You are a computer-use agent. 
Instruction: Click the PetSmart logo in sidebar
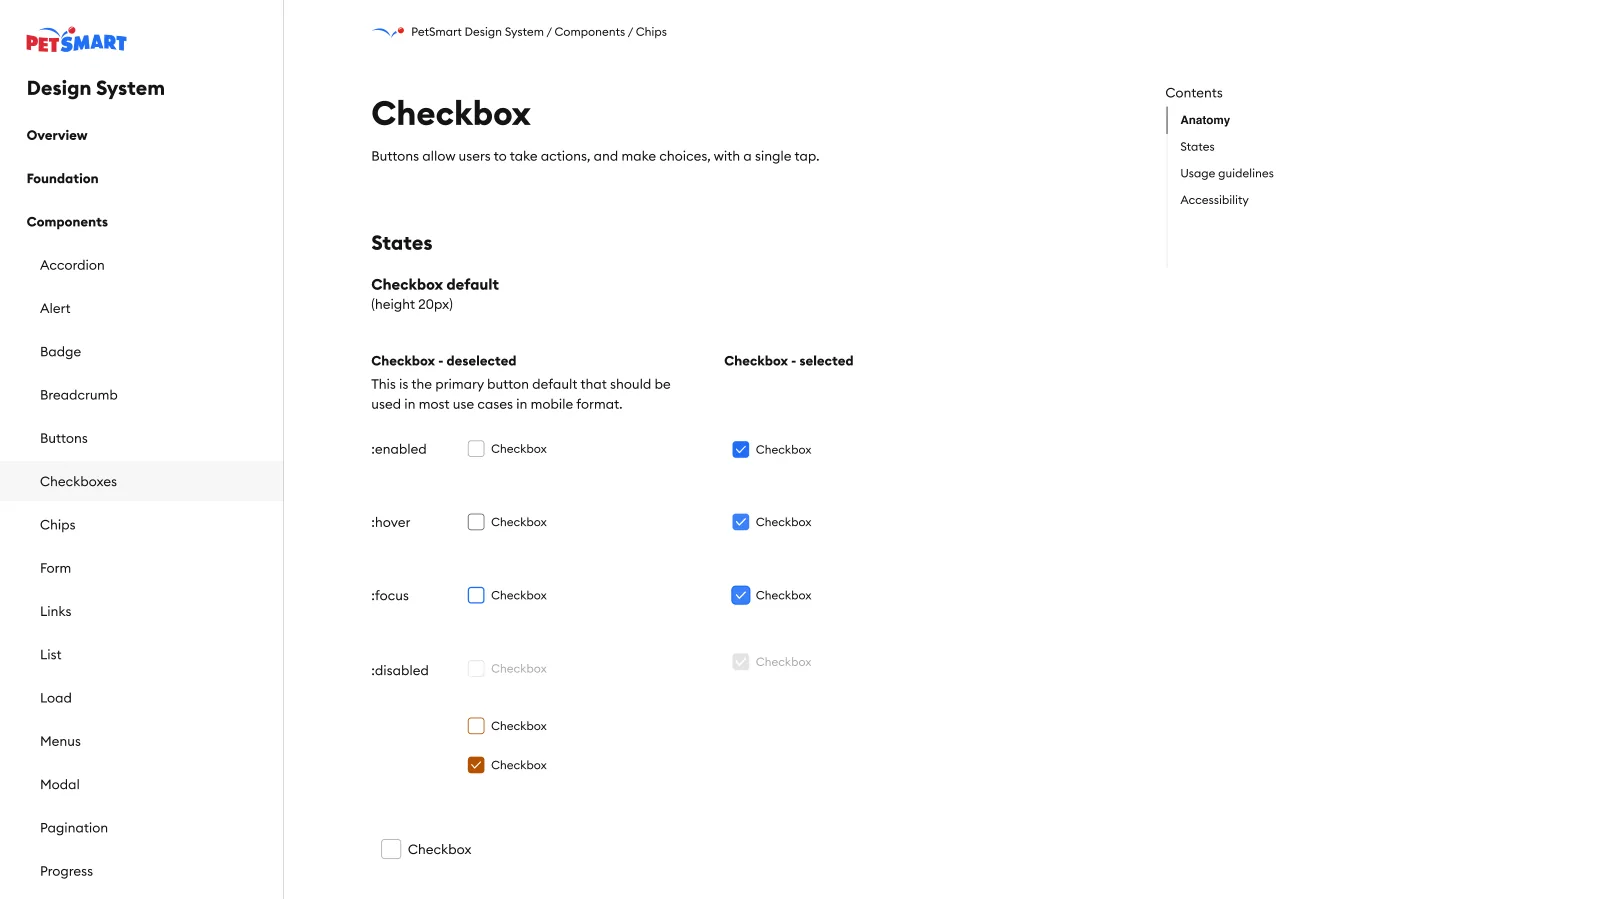(76, 40)
